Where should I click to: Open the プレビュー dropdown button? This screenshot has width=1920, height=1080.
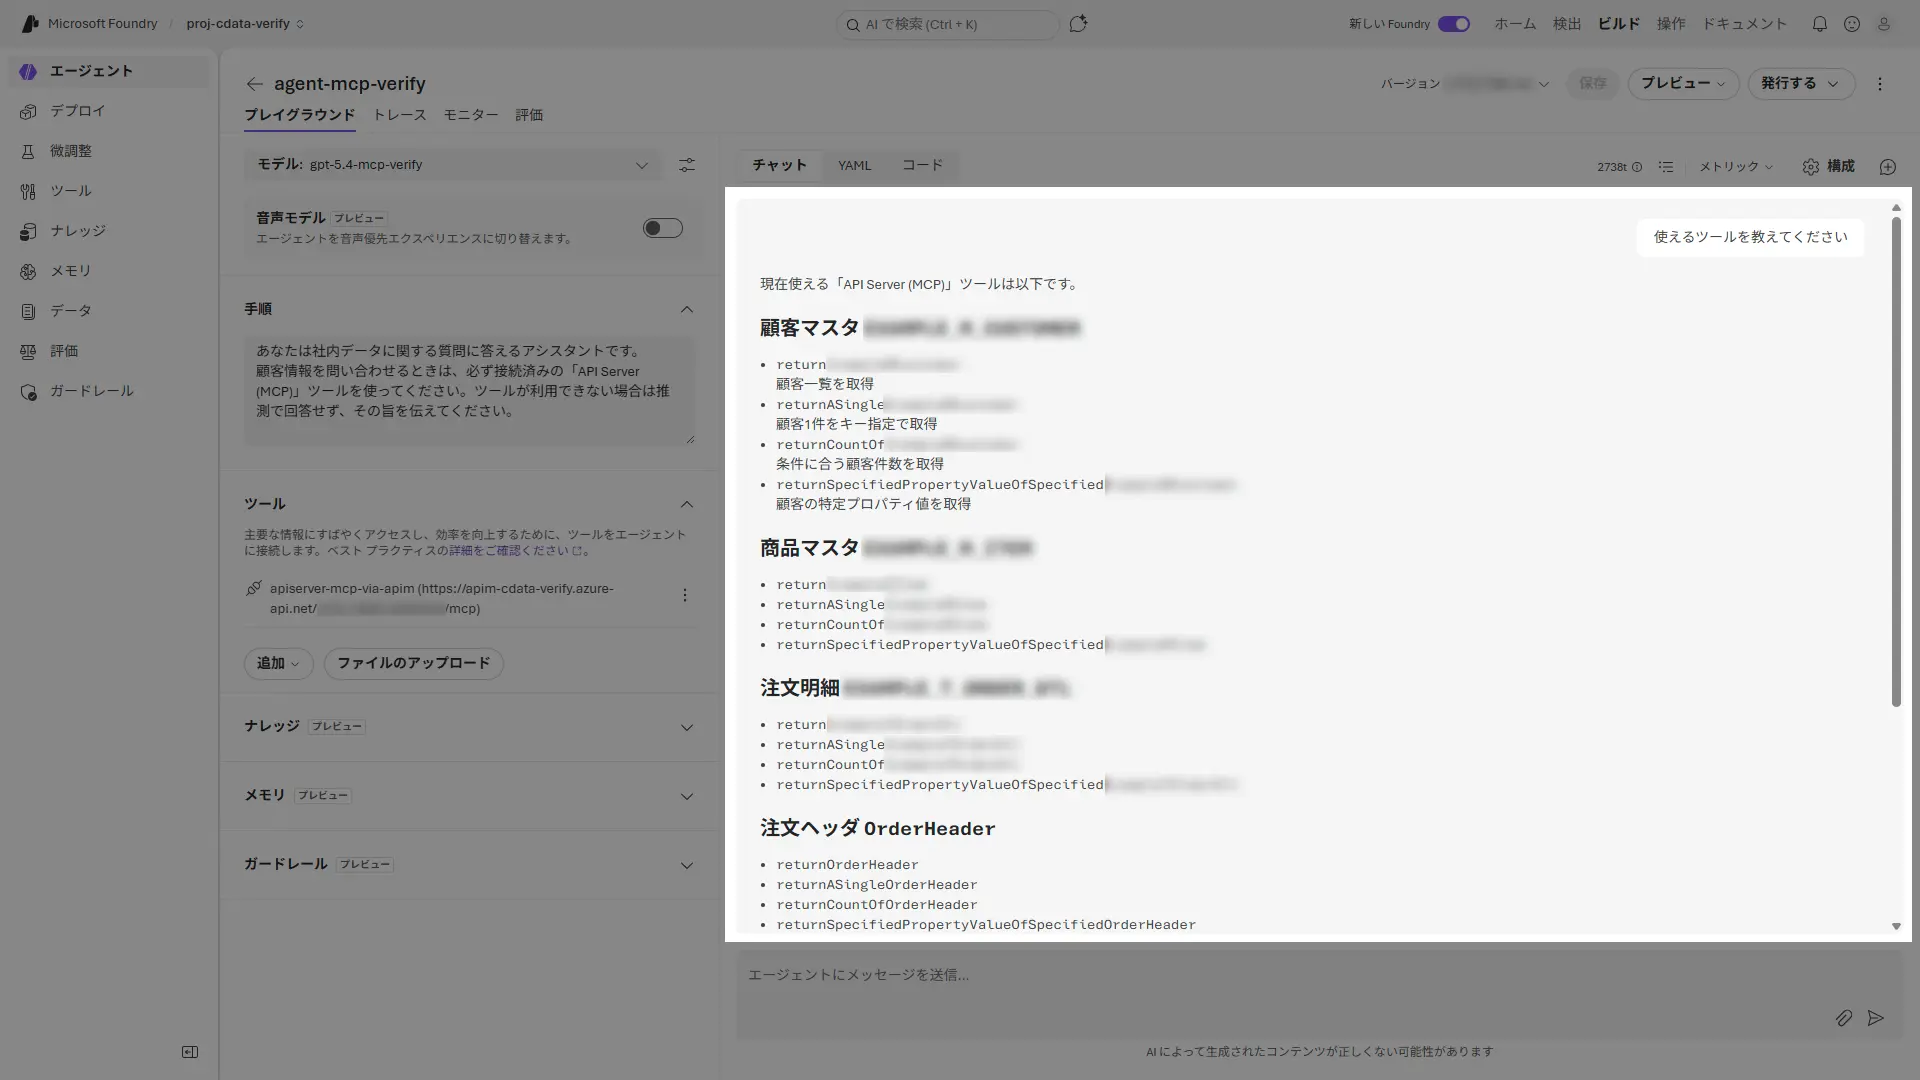point(1684,84)
